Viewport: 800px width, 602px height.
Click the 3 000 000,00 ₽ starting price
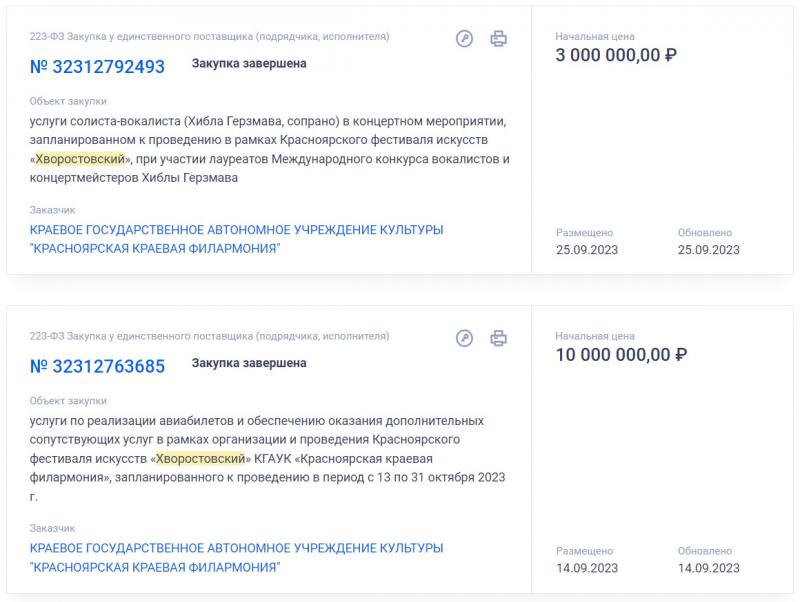[x=616, y=55]
